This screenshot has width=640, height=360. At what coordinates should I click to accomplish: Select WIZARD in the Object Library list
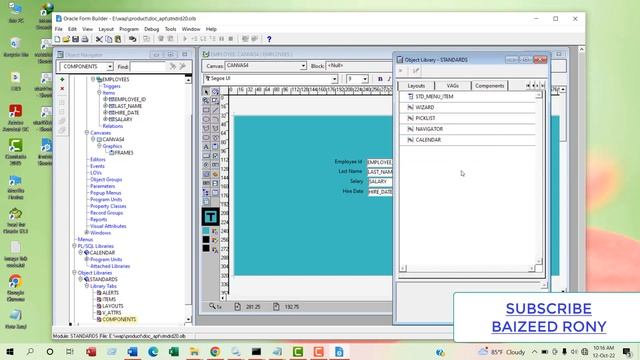(468, 107)
